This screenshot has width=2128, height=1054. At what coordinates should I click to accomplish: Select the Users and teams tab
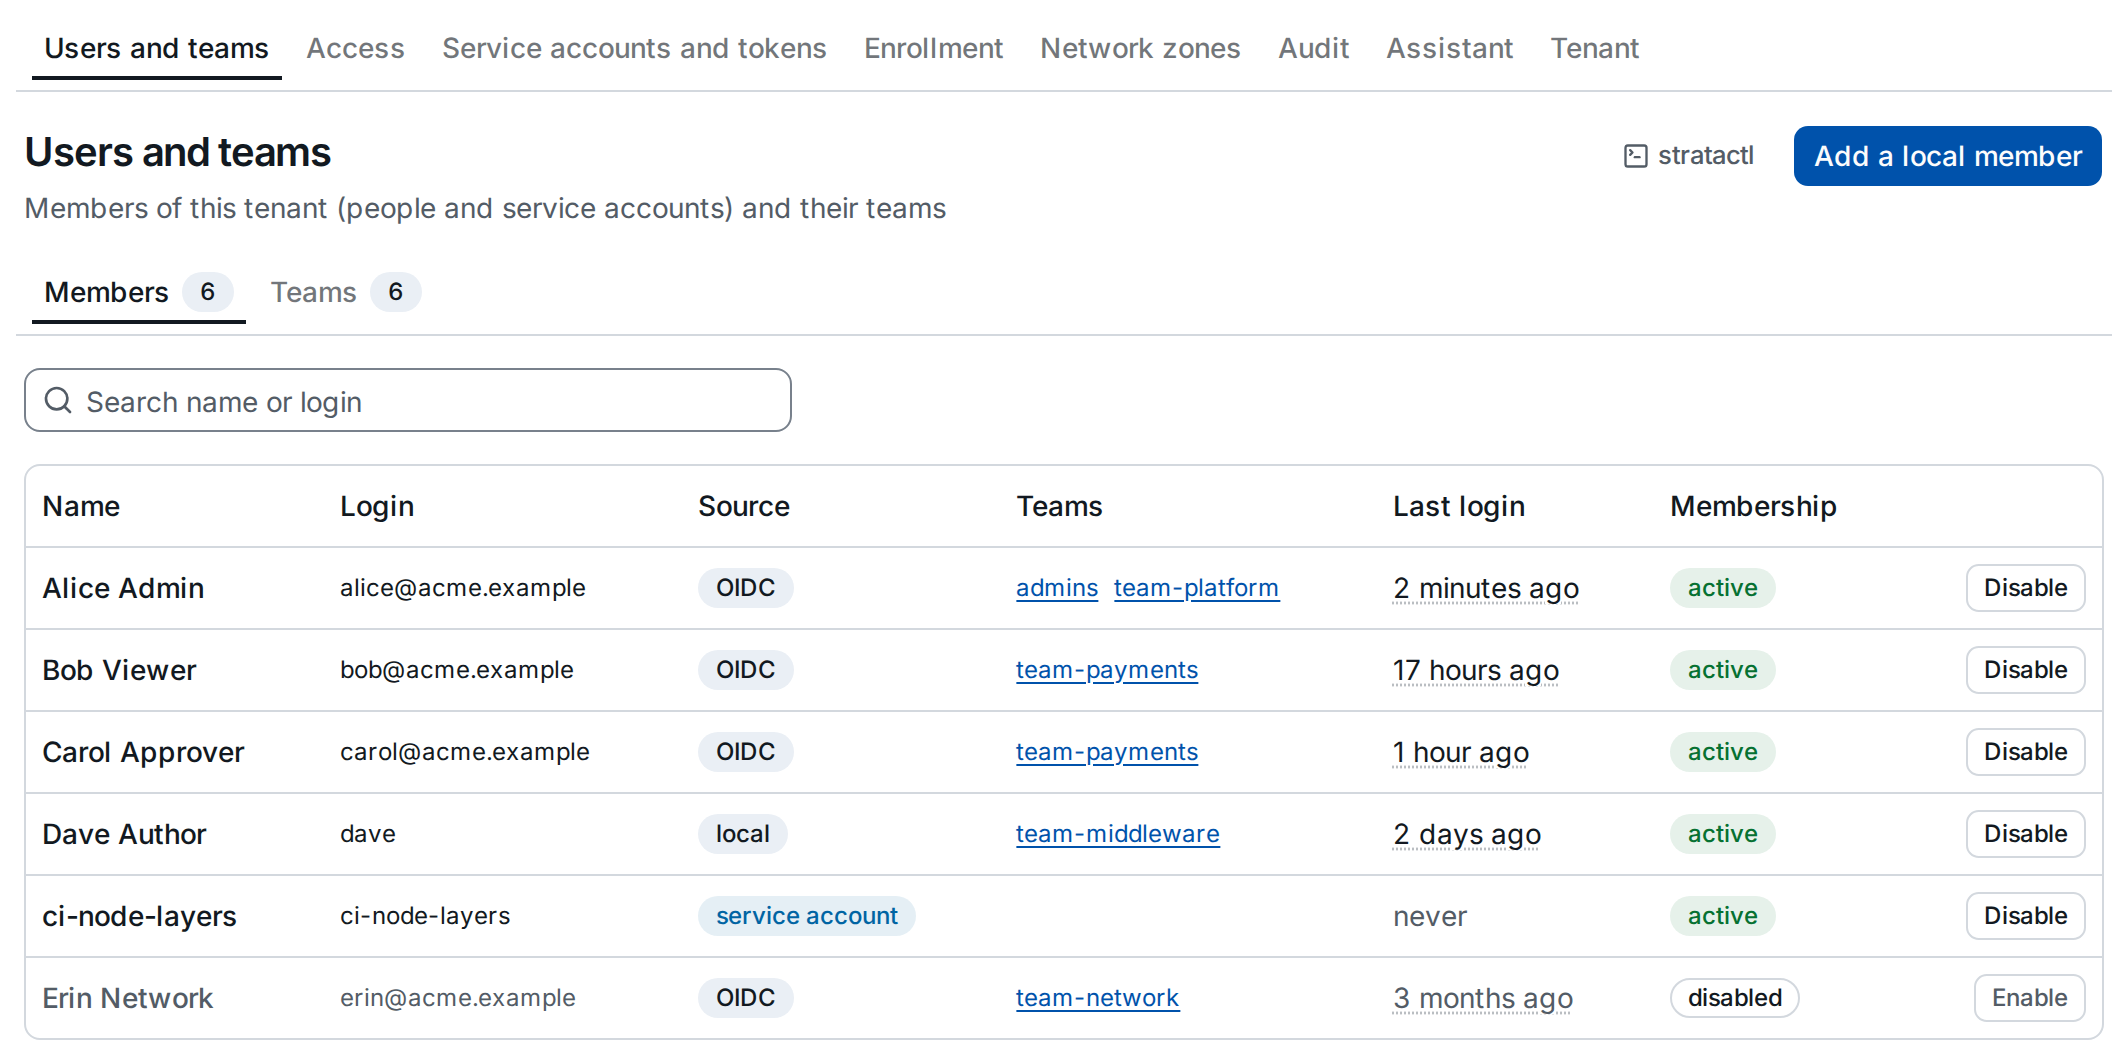pos(157,48)
